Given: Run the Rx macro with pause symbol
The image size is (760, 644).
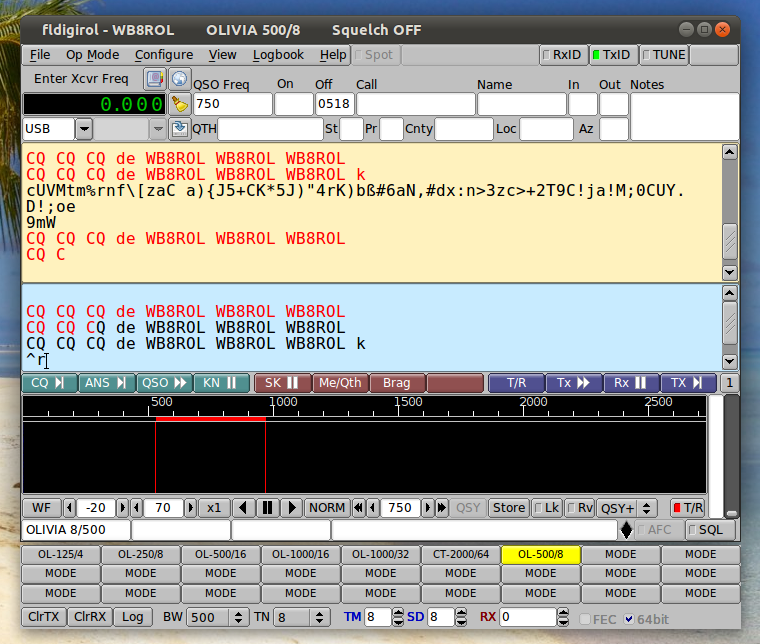Looking at the screenshot, I should [631, 383].
